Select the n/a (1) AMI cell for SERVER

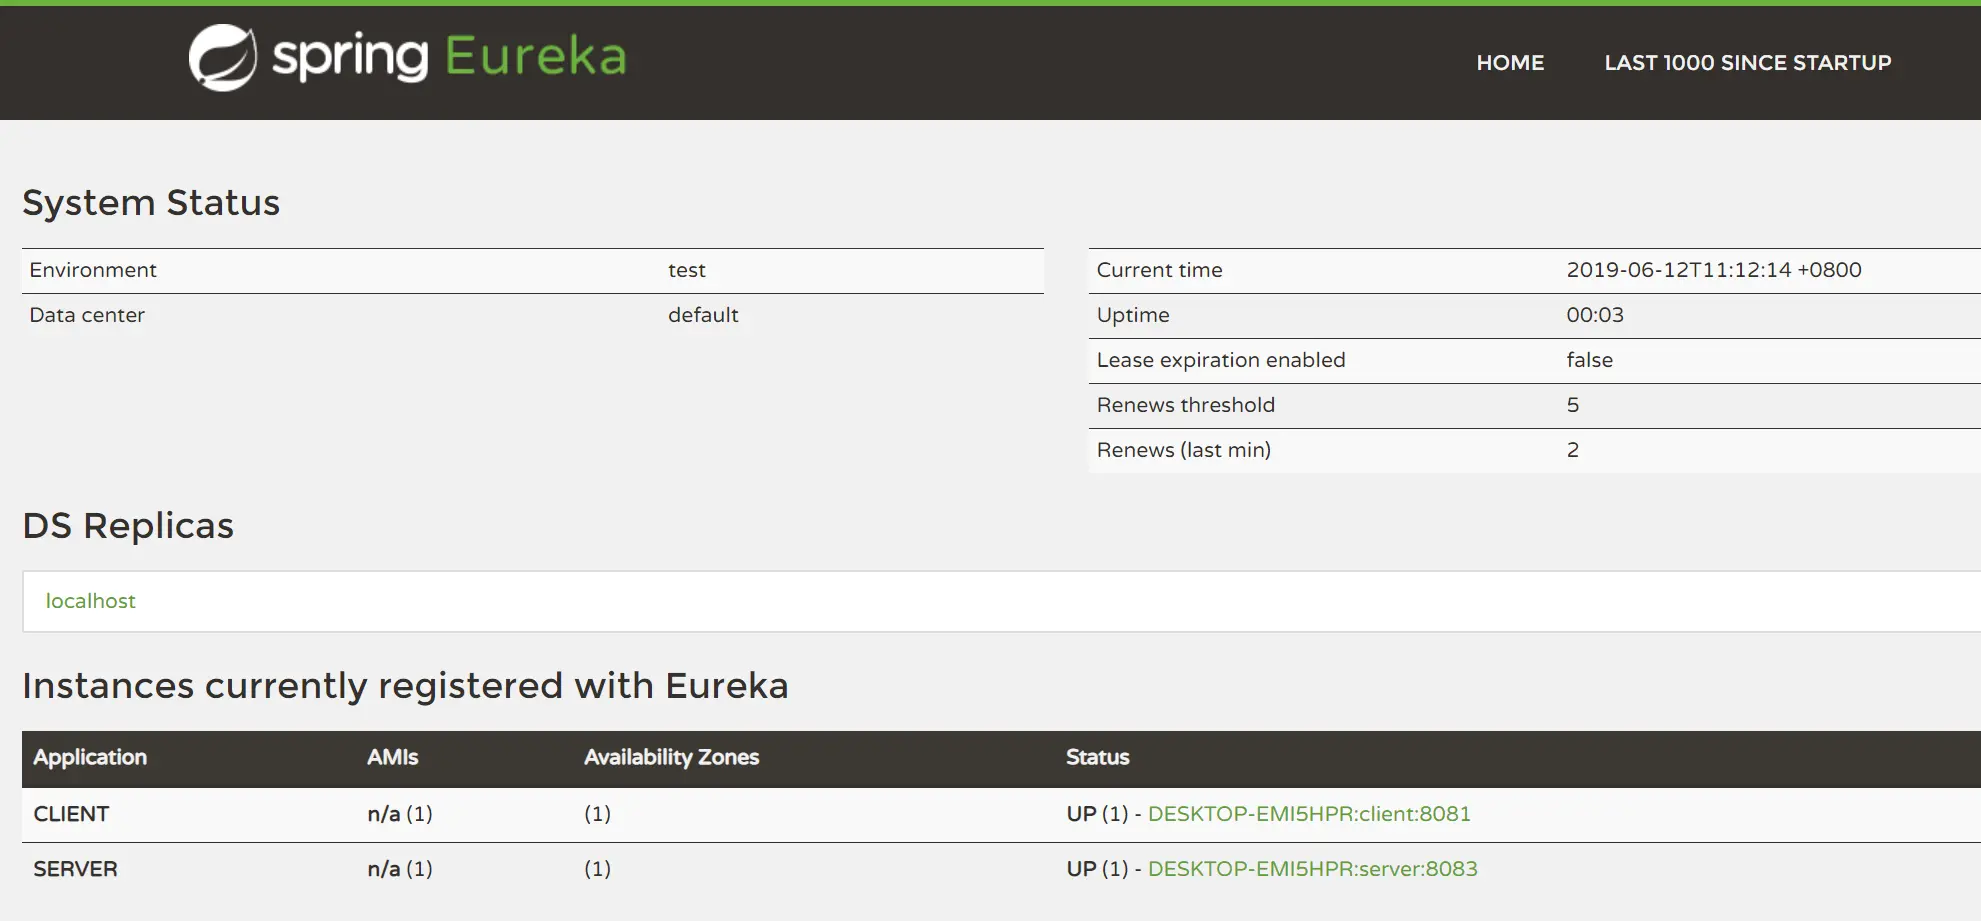point(400,869)
